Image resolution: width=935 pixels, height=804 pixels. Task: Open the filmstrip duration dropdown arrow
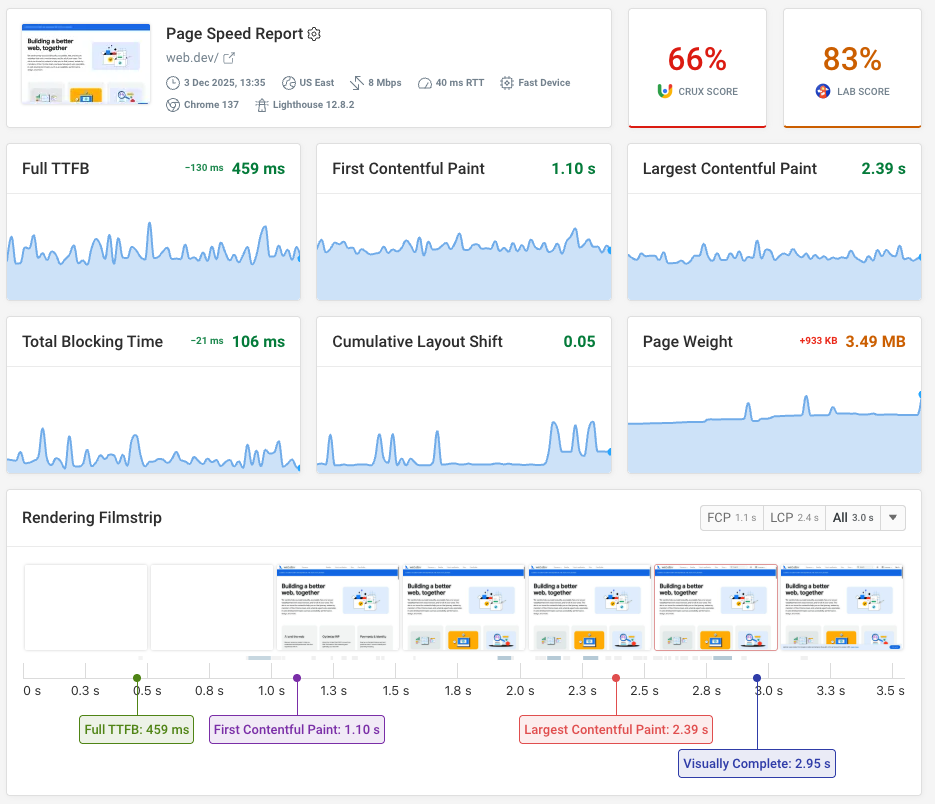pos(892,518)
